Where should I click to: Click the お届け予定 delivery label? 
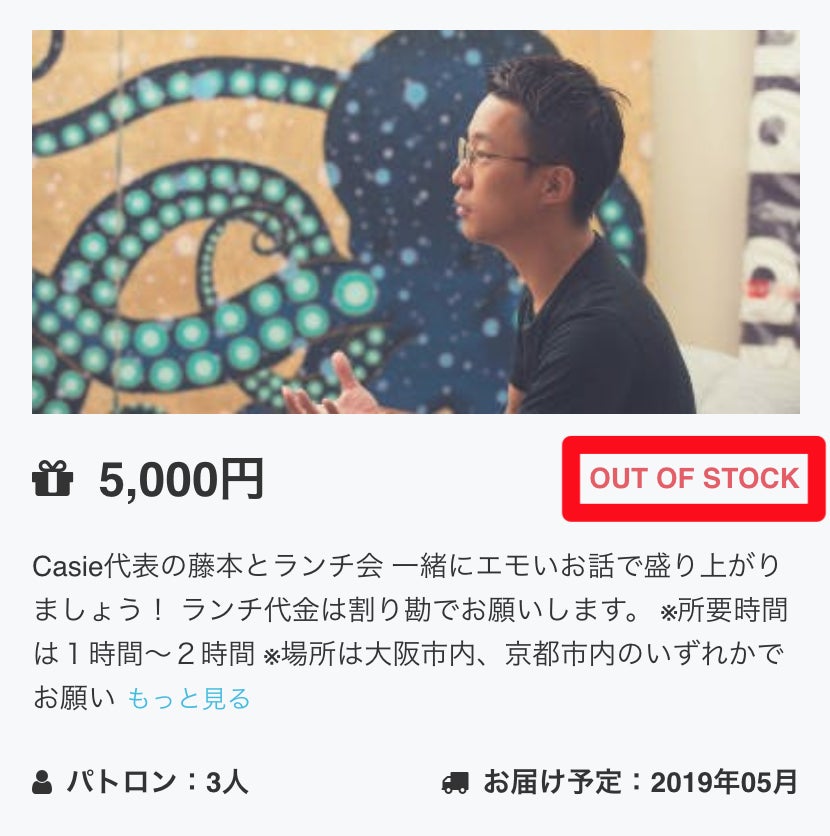tap(552, 782)
